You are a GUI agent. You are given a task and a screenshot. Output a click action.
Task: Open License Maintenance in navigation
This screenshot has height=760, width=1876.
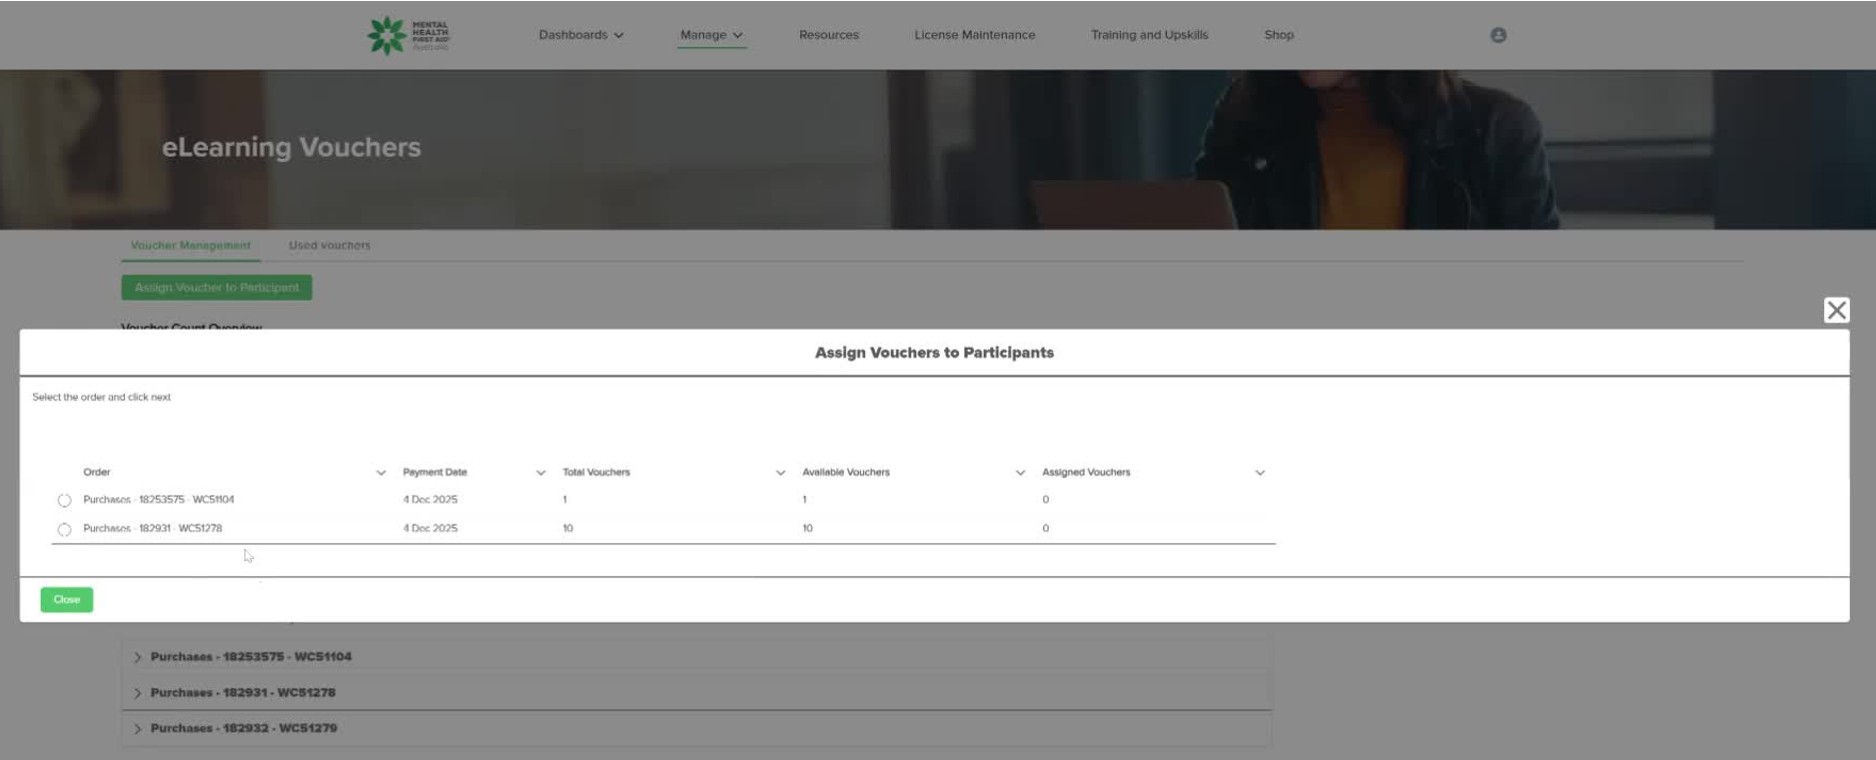(974, 35)
